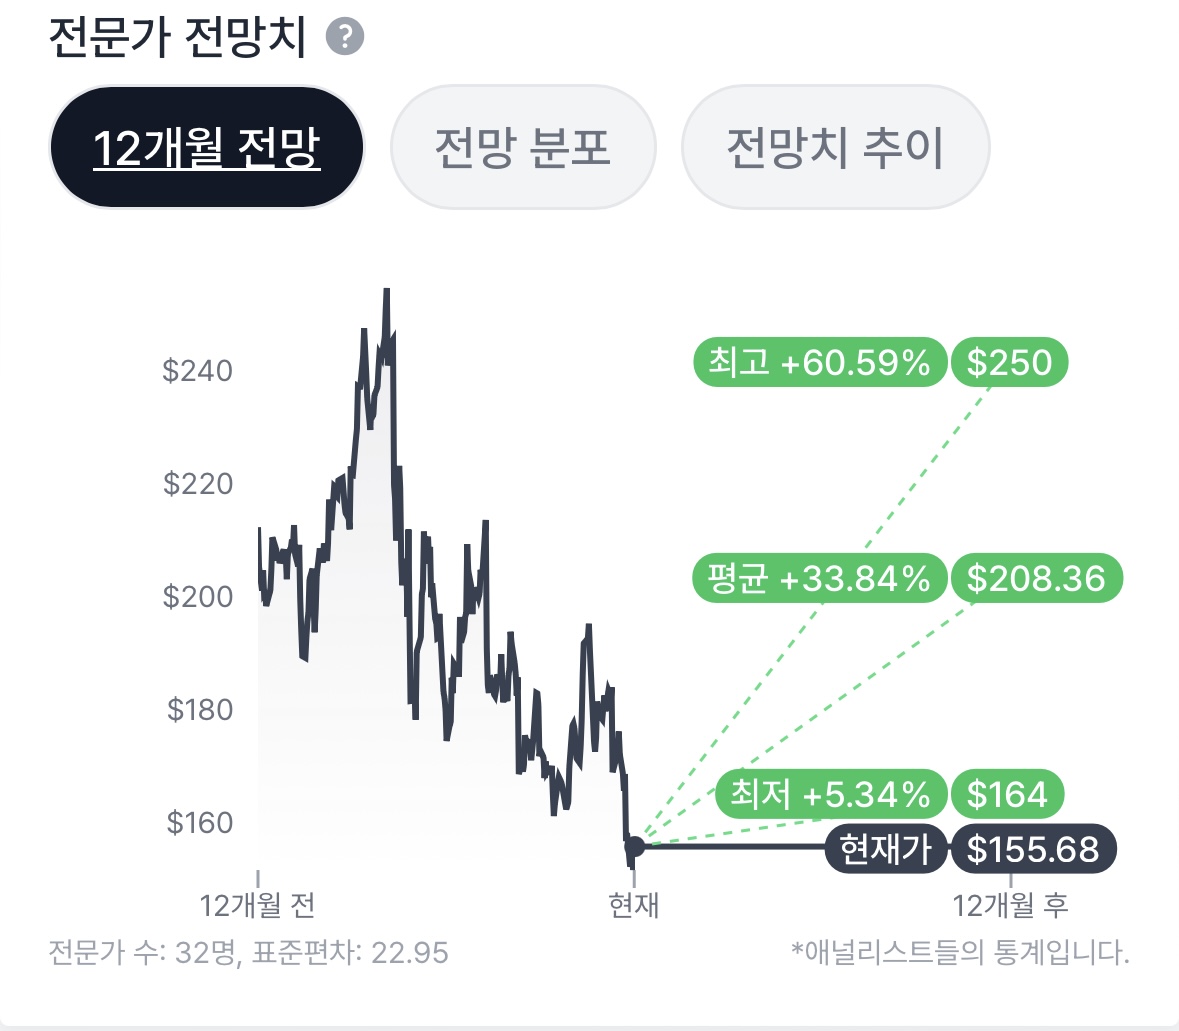This screenshot has width=1179, height=1031.
Task: Click the 현재가 label
Action: coord(885,850)
